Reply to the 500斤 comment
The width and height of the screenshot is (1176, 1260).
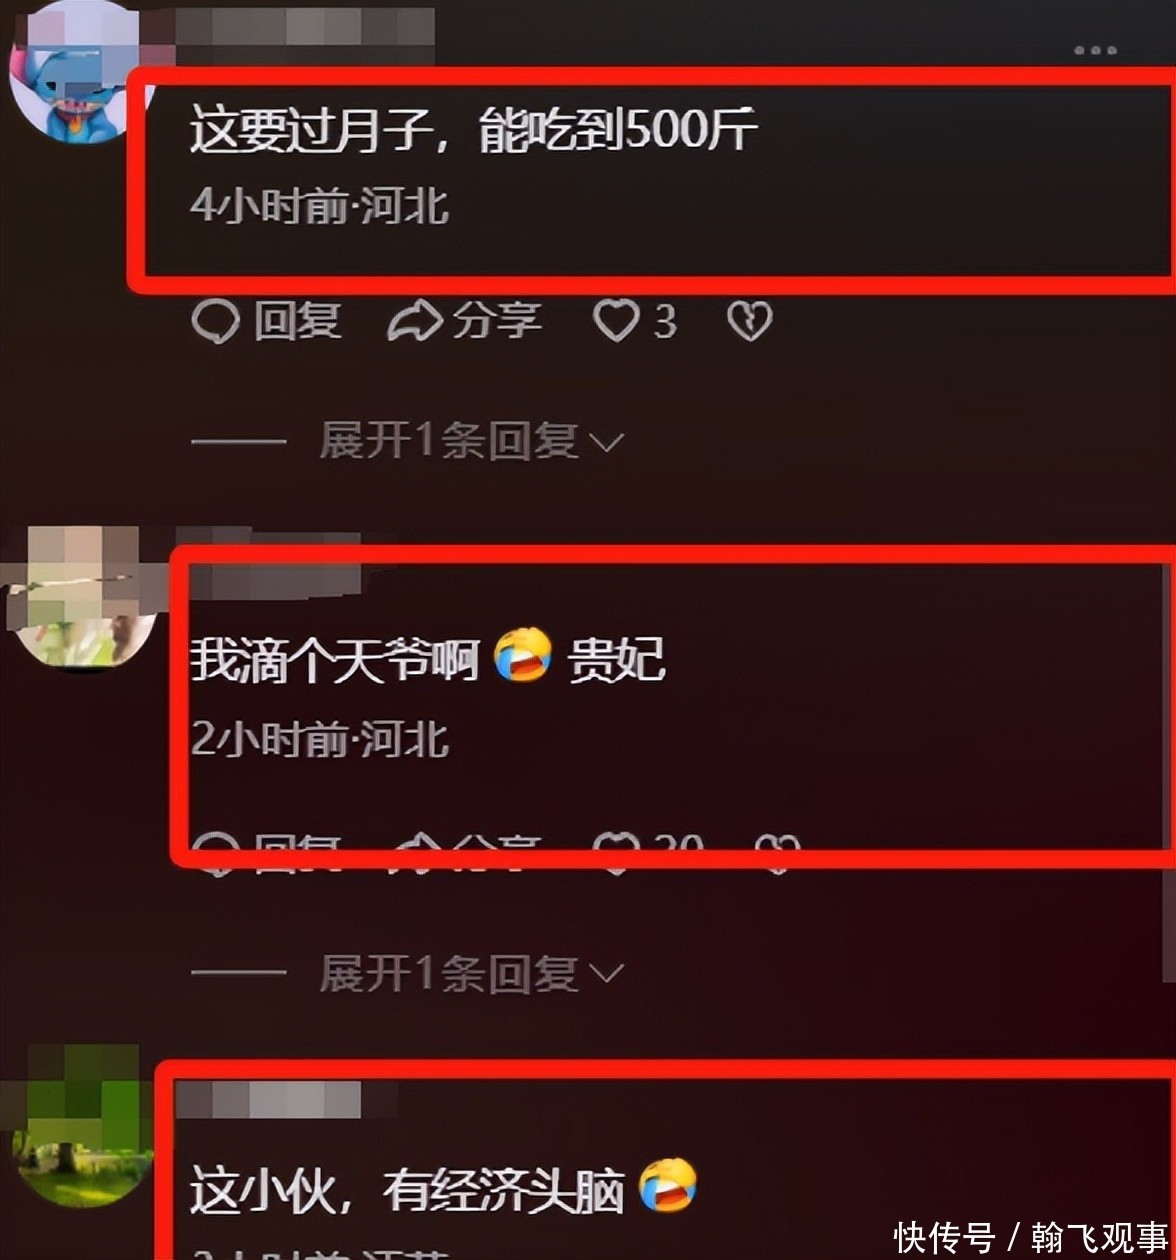coord(266,322)
